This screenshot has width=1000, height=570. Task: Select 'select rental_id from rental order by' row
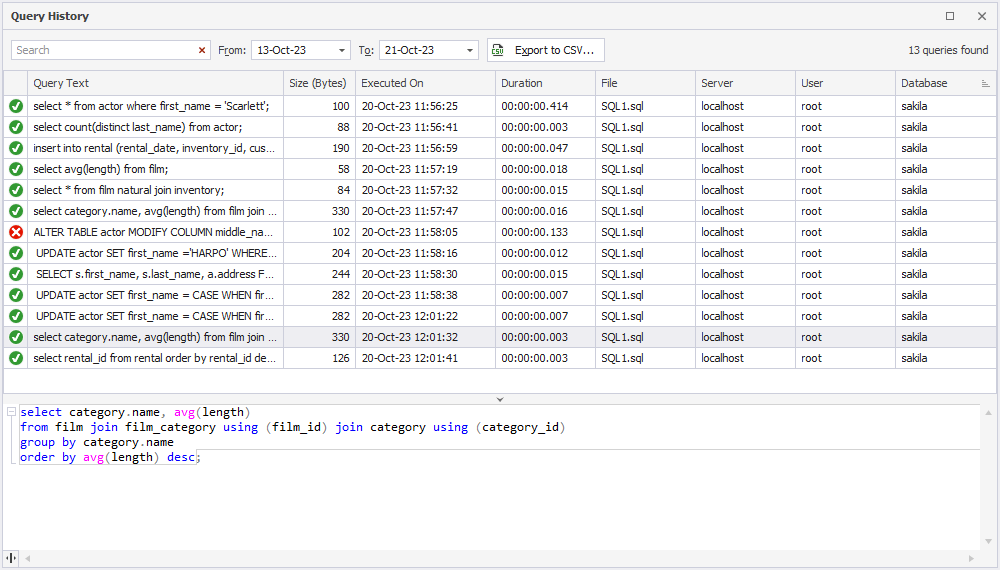[500, 358]
